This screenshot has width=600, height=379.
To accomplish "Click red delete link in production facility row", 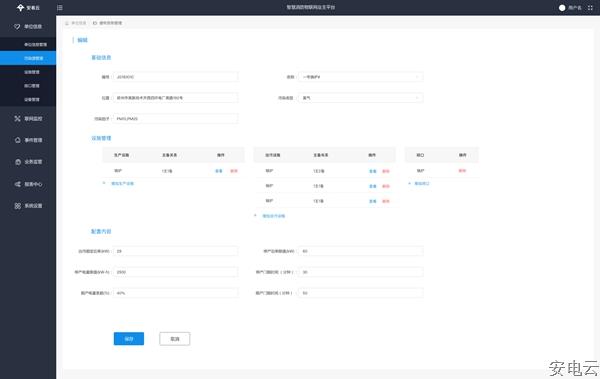I will coord(234,171).
